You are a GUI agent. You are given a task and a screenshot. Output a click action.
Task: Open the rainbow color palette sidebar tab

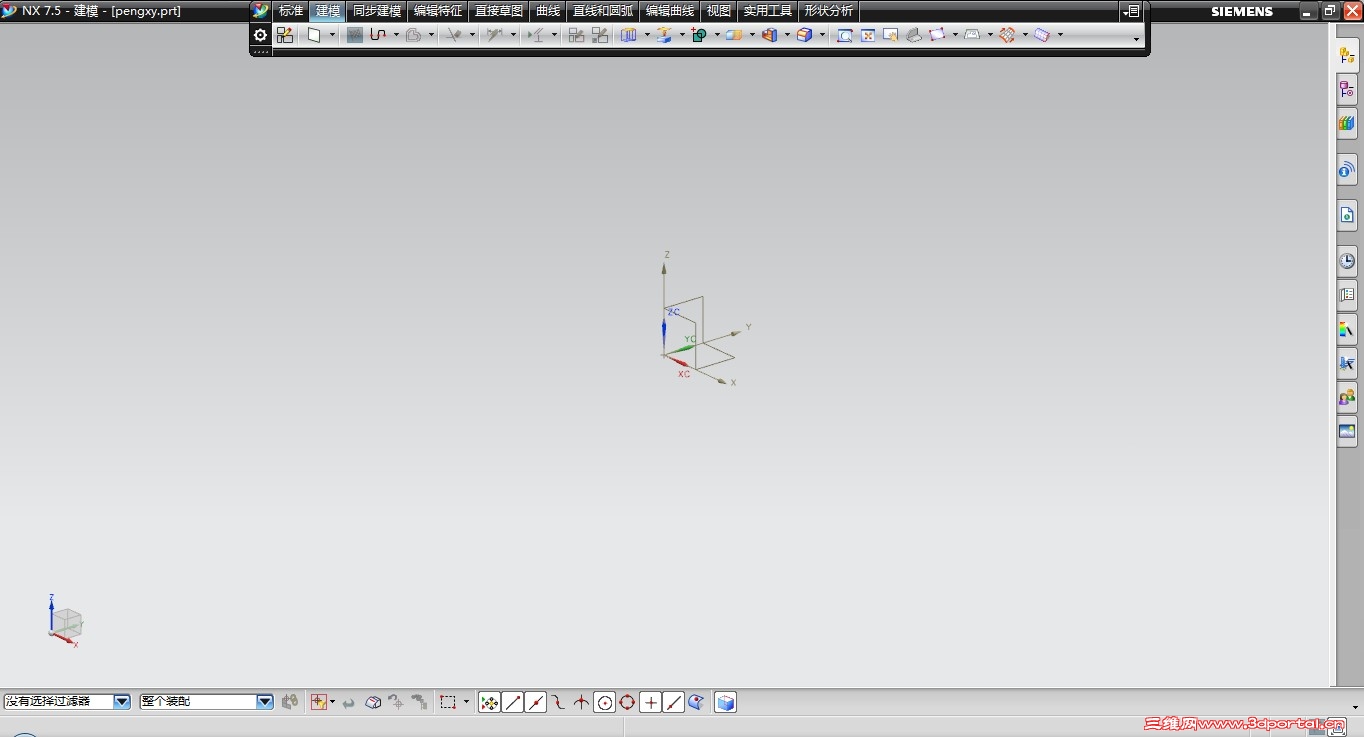pos(1347,329)
